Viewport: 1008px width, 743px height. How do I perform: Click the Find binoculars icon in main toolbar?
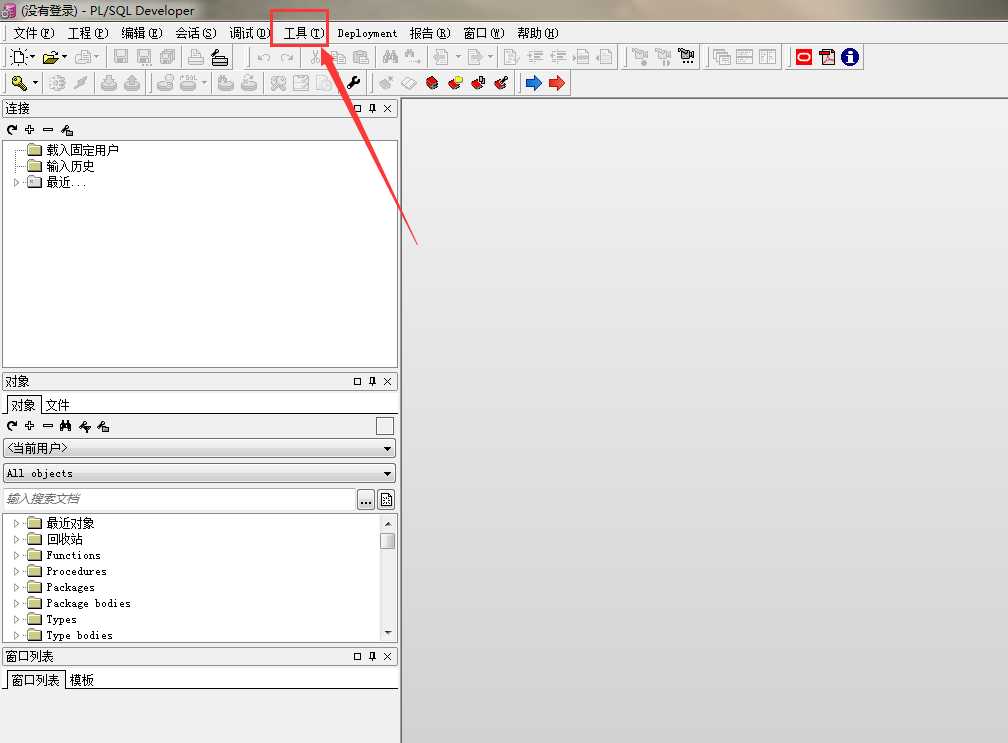pos(390,57)
